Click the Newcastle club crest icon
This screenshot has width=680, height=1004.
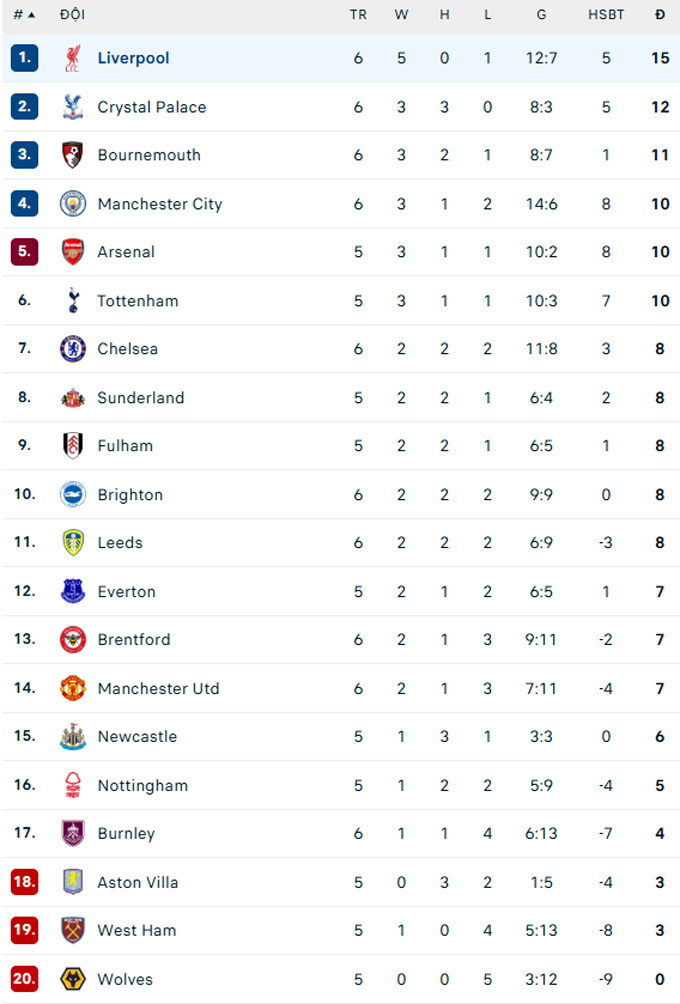point(72,737)
